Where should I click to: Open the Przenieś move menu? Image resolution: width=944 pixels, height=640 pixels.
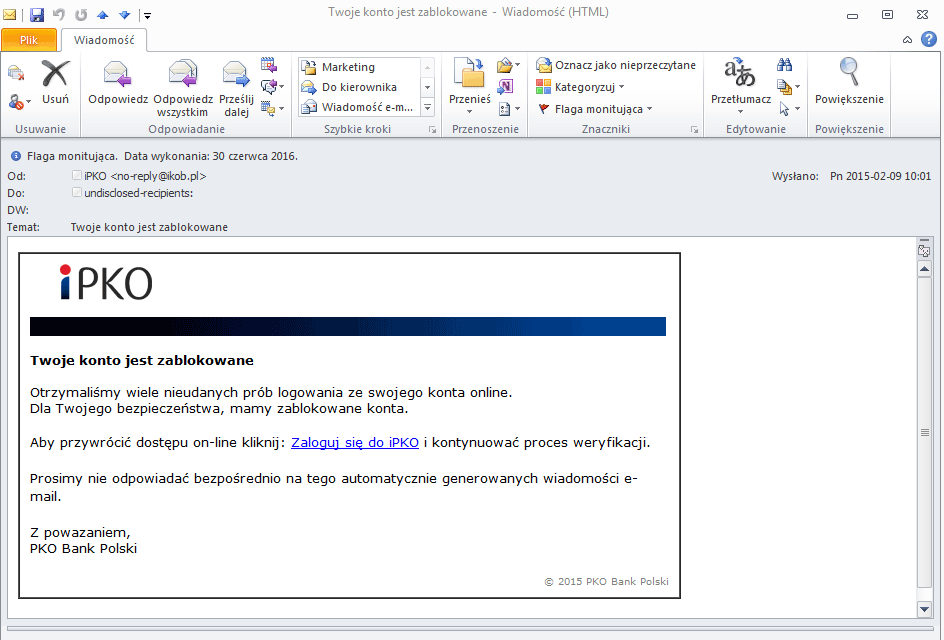pos(470,85)
